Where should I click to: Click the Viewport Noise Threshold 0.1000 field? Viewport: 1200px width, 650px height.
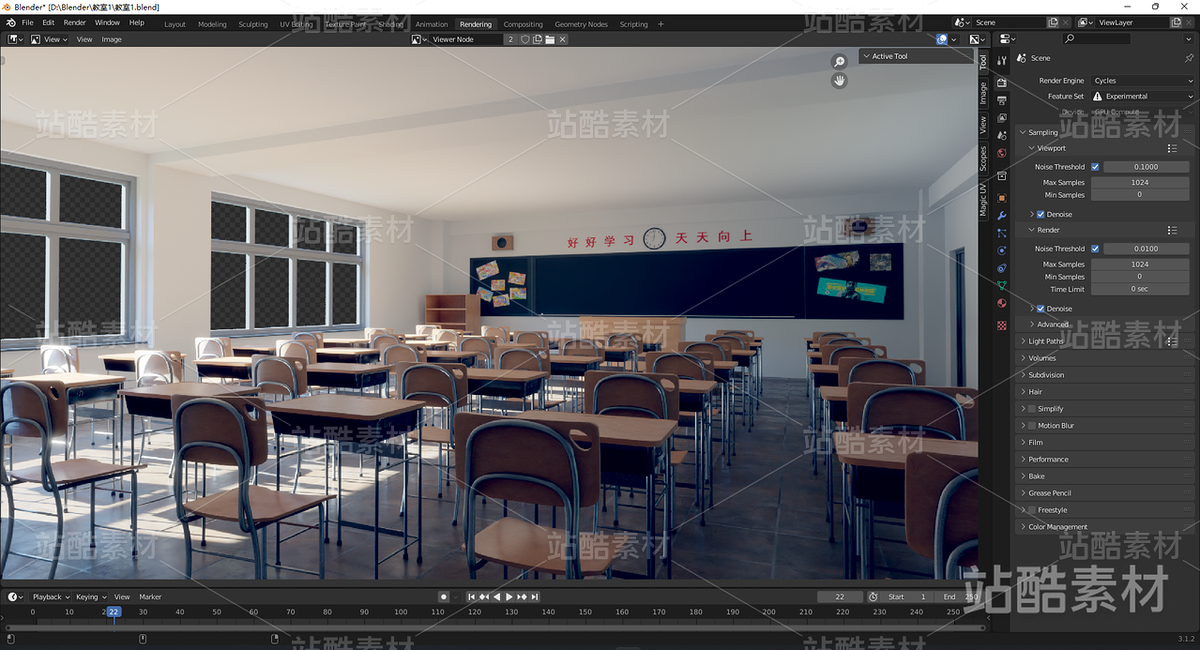pos(1146,167)
